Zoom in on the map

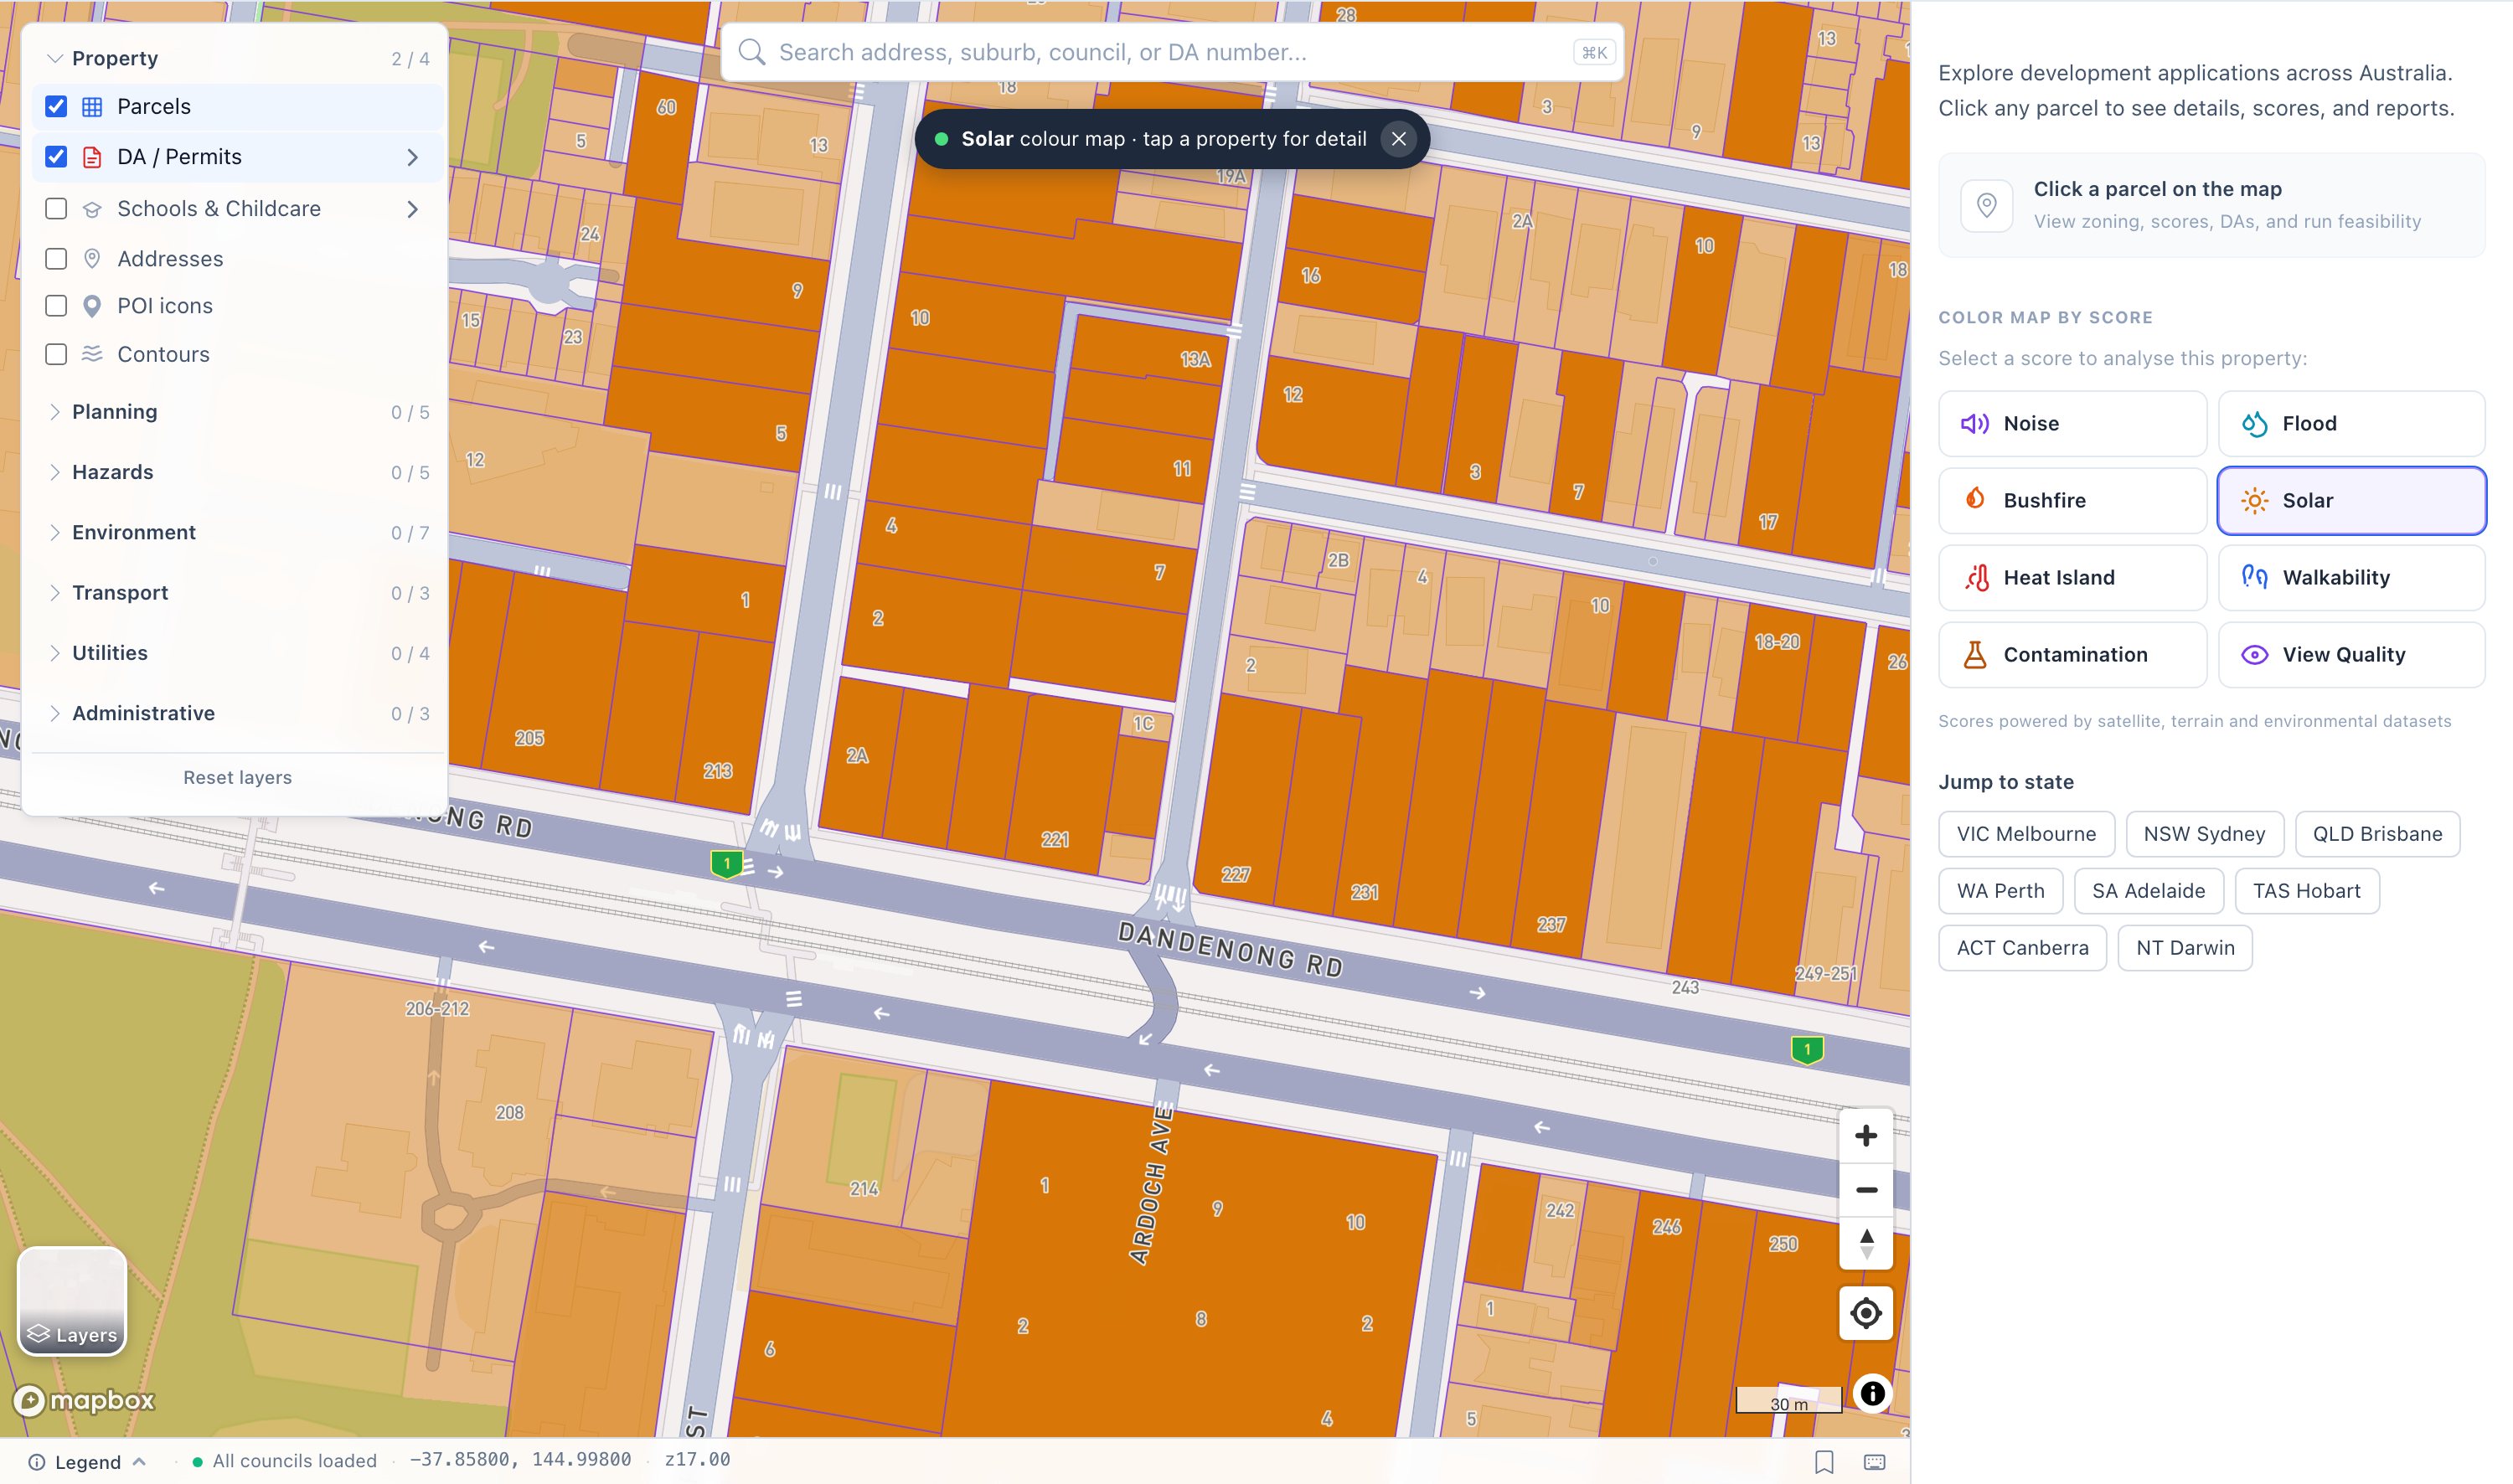click(x=1865, y=1136)
